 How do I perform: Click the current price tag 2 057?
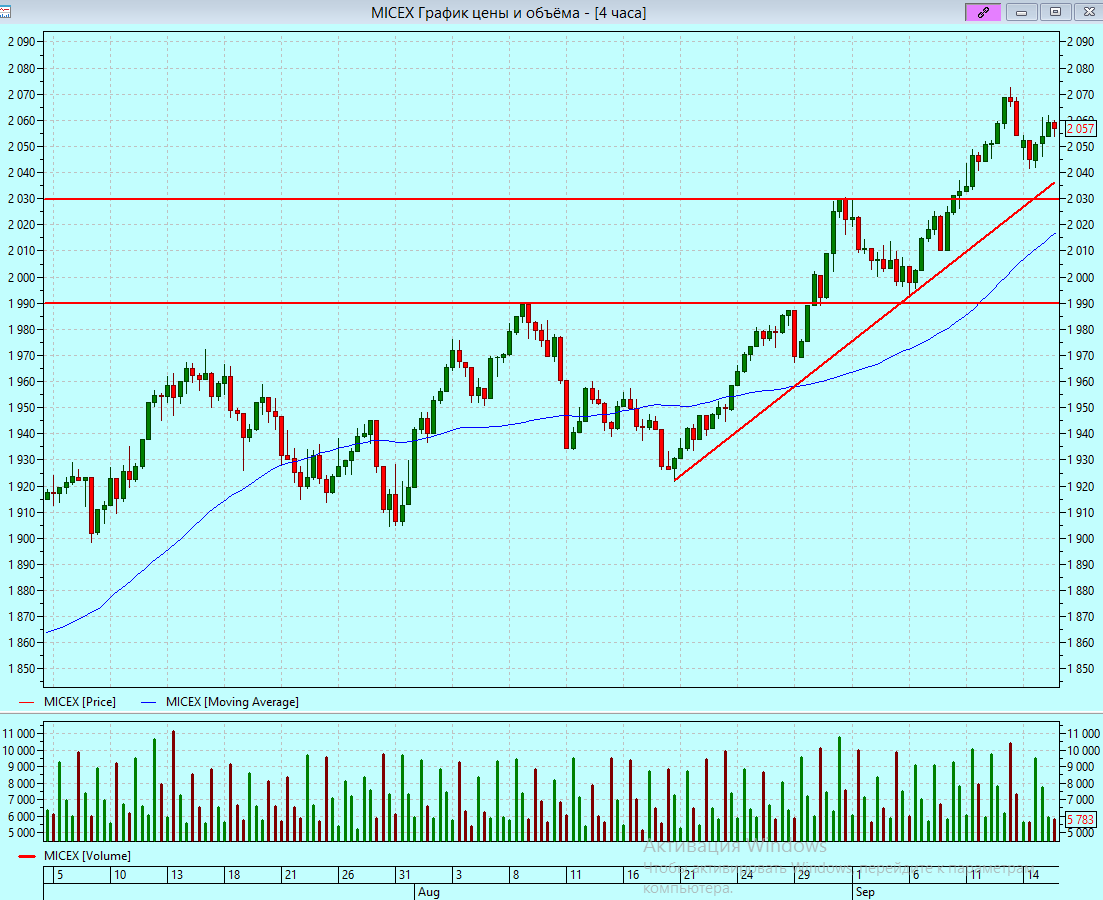pos(1080,129)
